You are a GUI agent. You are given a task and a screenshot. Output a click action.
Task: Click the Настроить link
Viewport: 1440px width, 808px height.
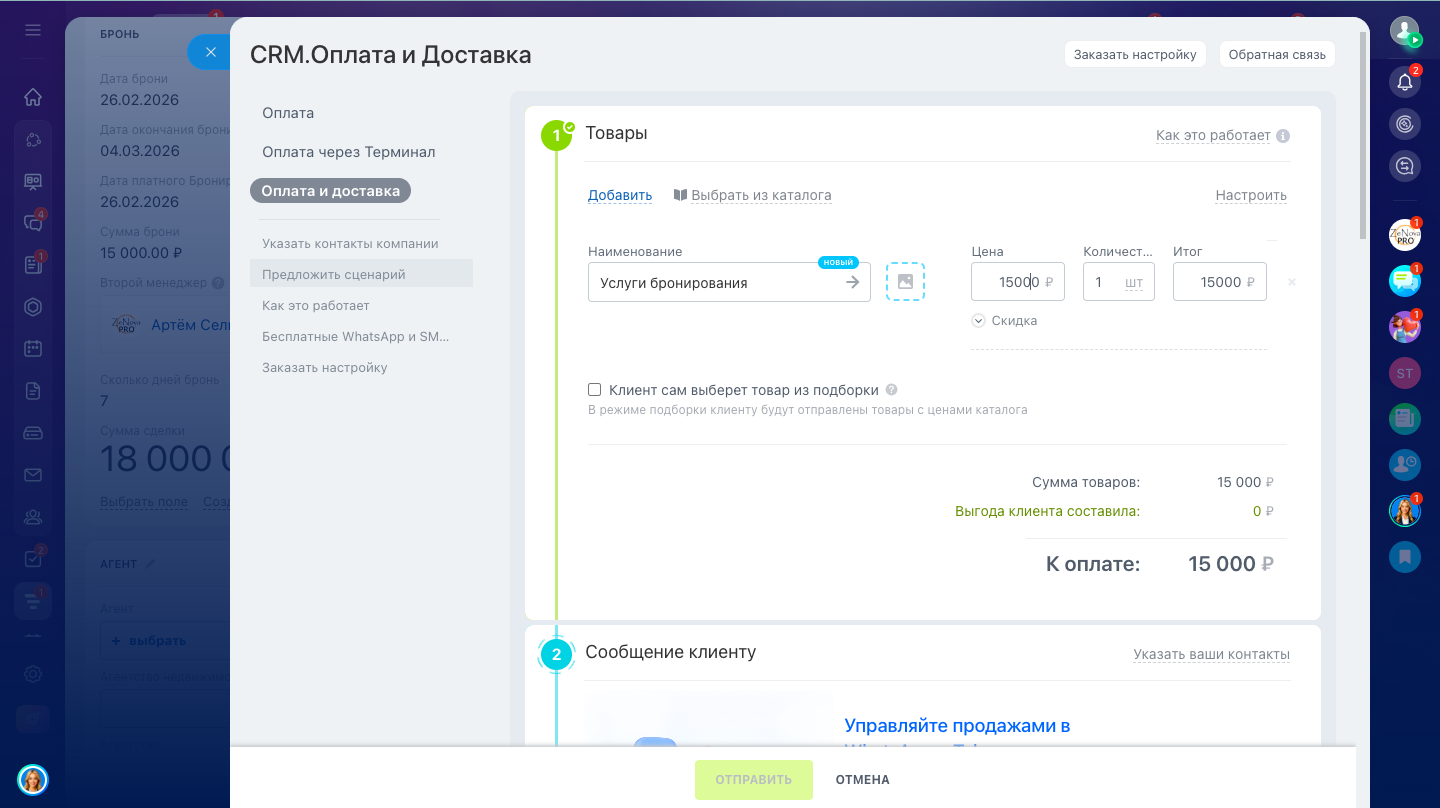click(x=1251, y=195)
